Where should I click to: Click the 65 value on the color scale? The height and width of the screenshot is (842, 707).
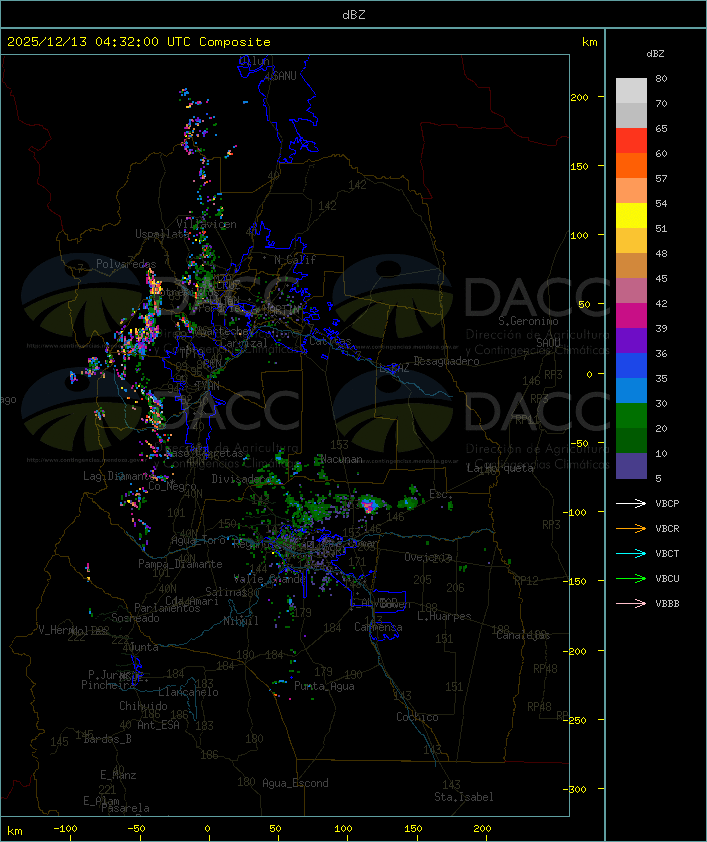pos(661,128)
